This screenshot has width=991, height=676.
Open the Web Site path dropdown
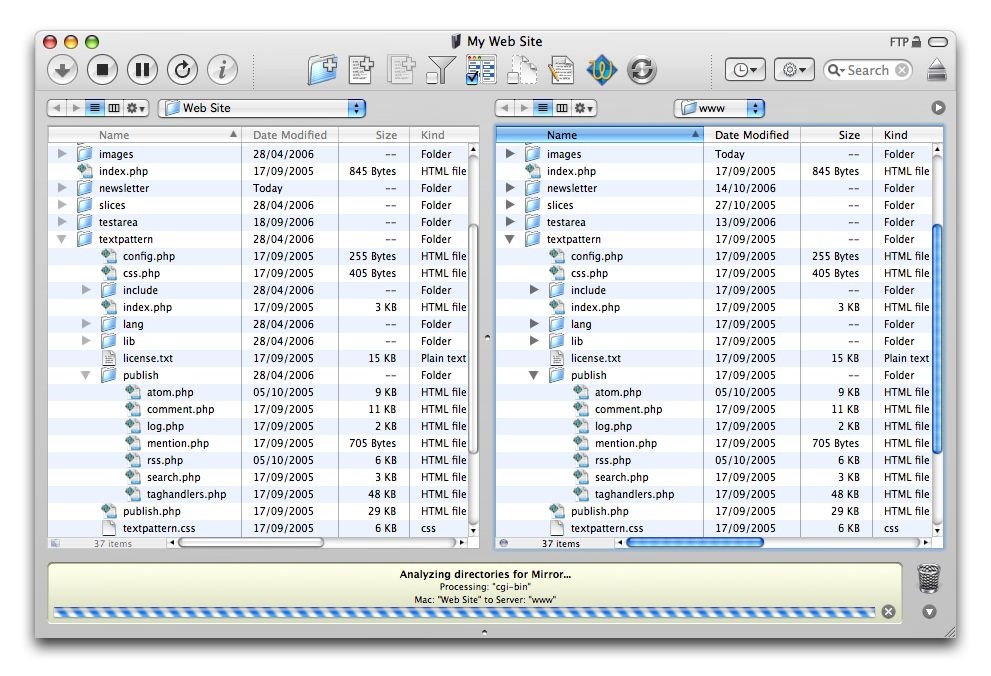(x=262, y=108)
